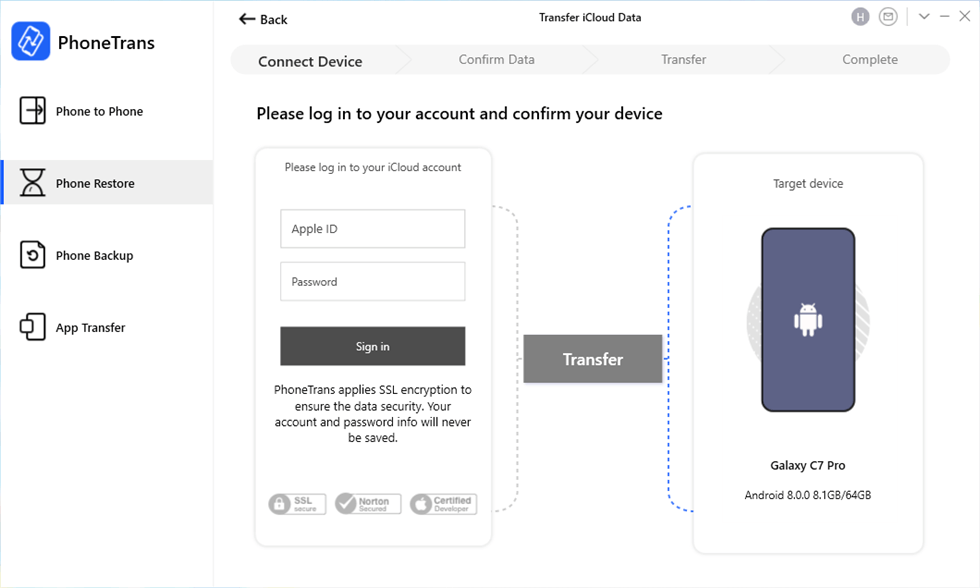Click the PhoneTrans logo icon
The image size is (980, 588).
click(x=31, y=41)
